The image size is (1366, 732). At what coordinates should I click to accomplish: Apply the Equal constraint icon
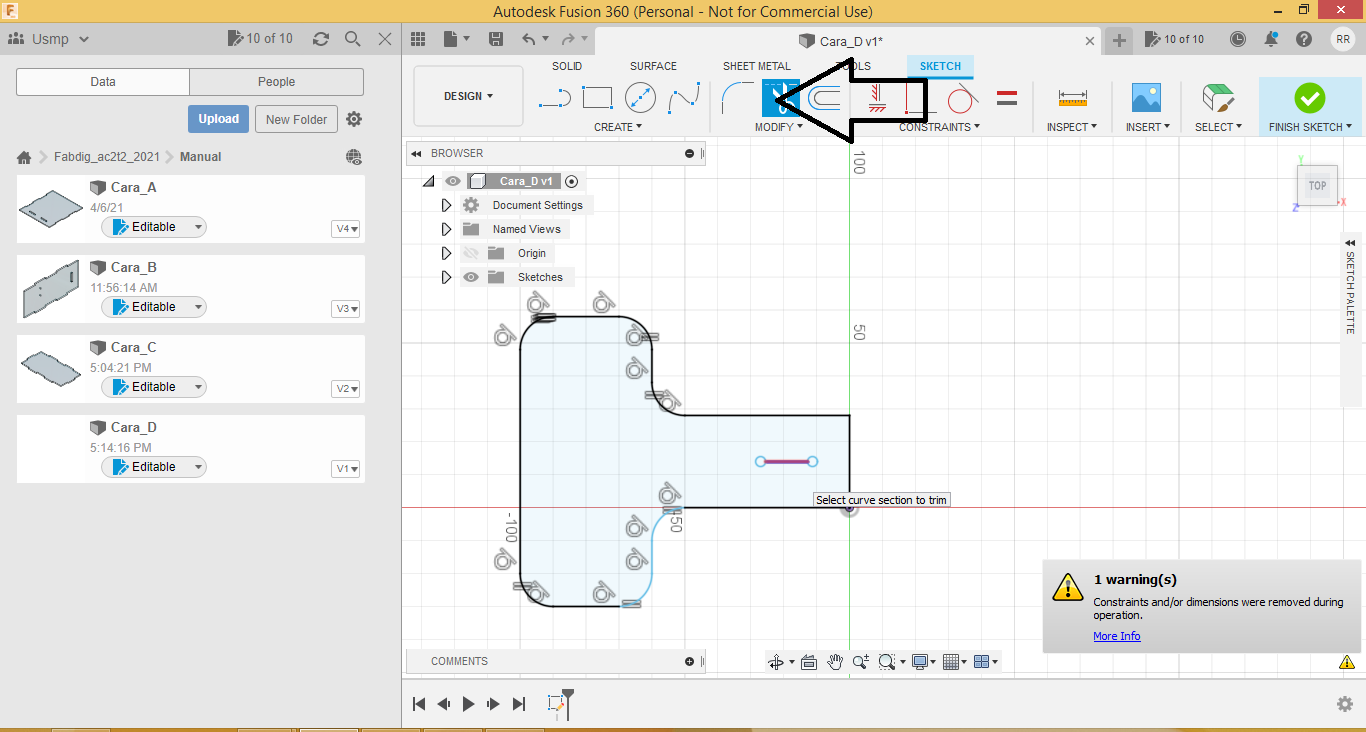coord(1007,98)
